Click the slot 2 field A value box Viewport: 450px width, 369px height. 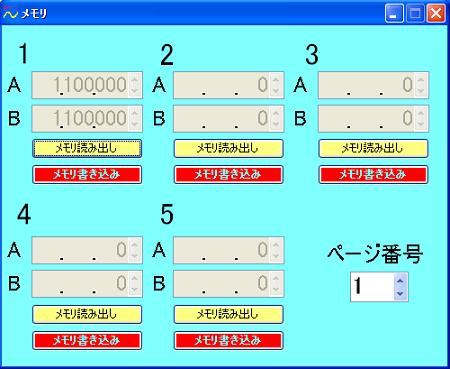(x=228, y=85)
